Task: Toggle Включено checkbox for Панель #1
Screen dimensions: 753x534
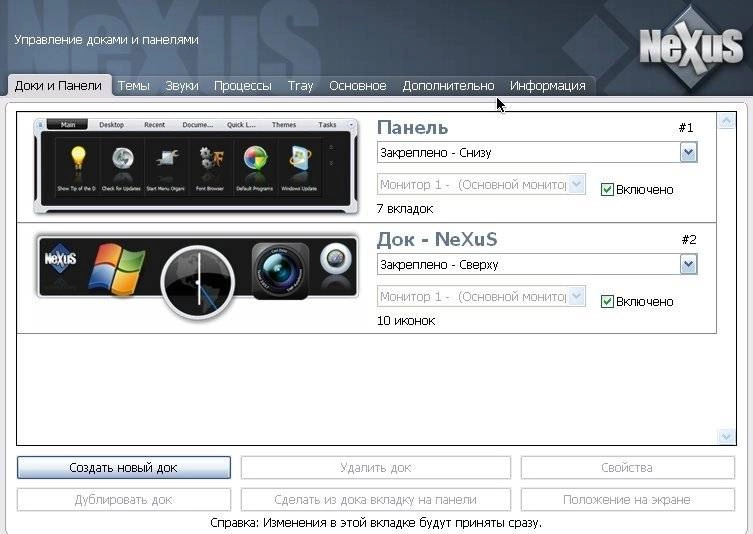Action: pyautogui.click(x=607, y=190)
